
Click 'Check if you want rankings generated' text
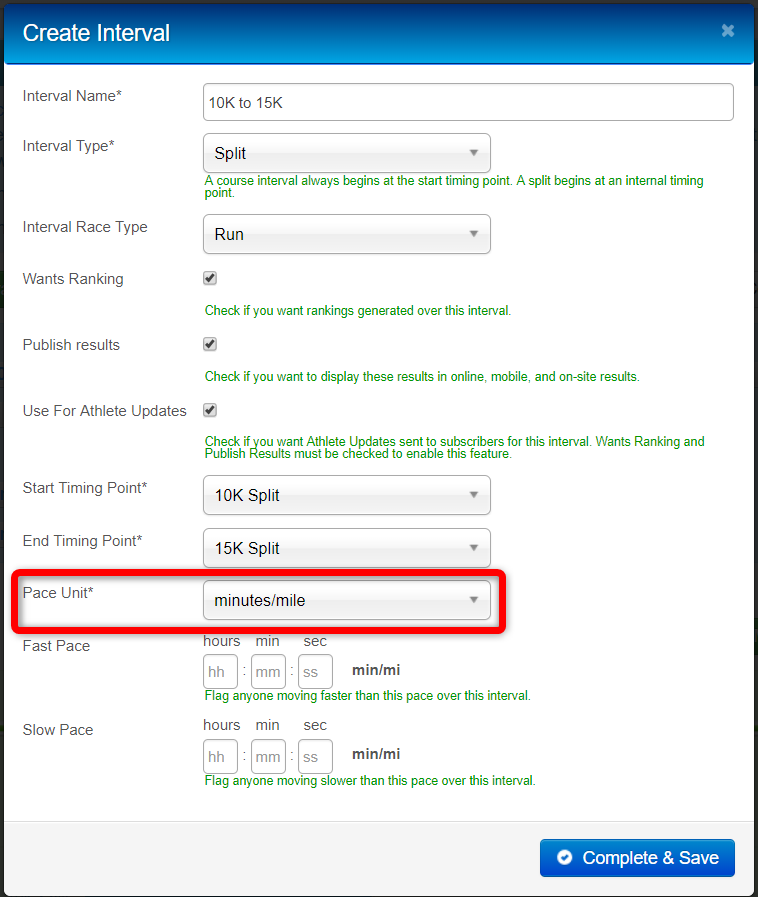coord(358,311)
